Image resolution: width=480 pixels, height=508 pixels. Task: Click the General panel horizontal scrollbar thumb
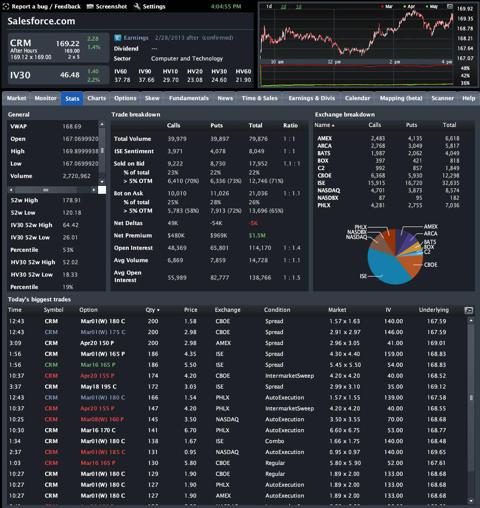pos(46,190)
